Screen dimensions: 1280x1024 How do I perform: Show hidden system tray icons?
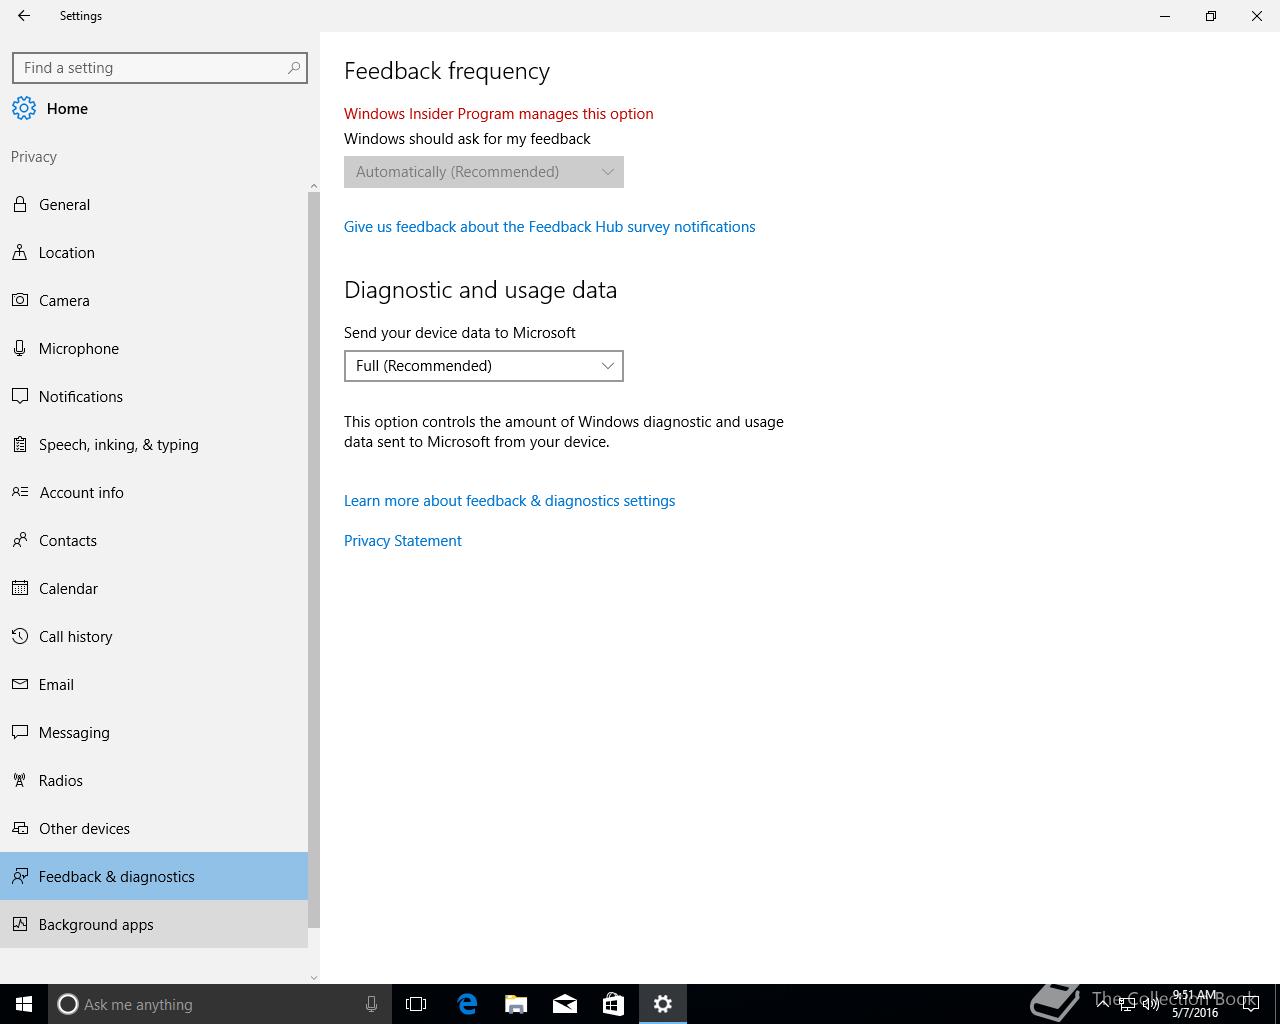tap(1103, 1003)
